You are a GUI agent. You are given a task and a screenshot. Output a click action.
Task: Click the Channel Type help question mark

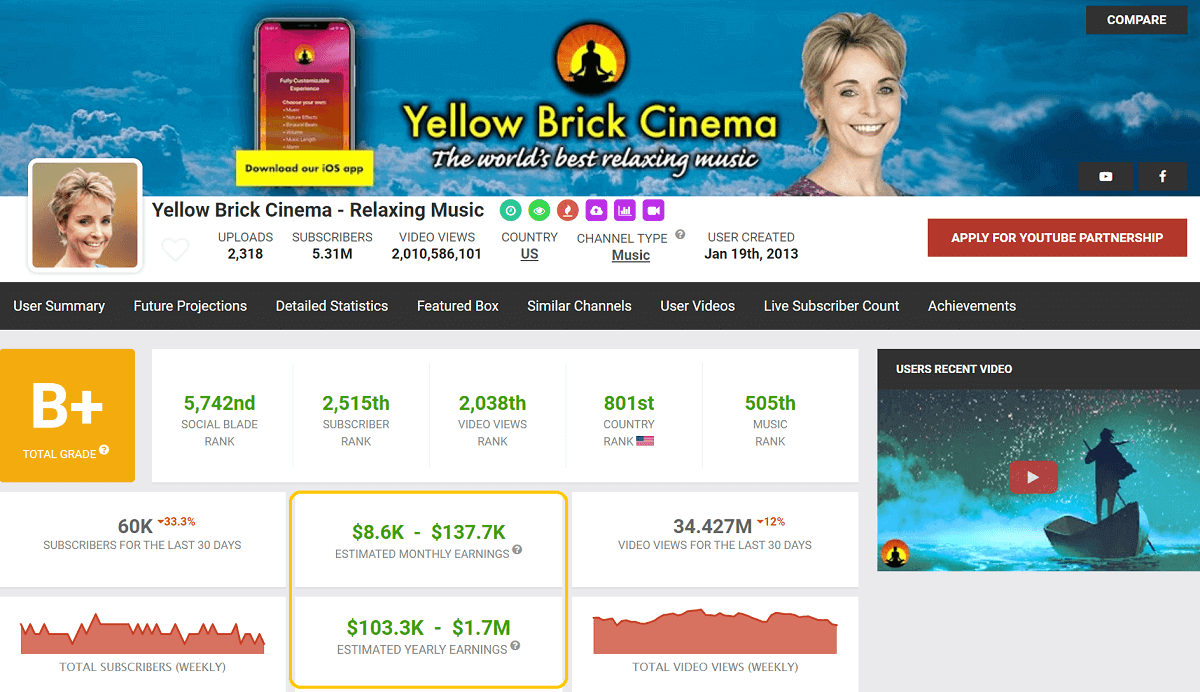tap(680, 235)
